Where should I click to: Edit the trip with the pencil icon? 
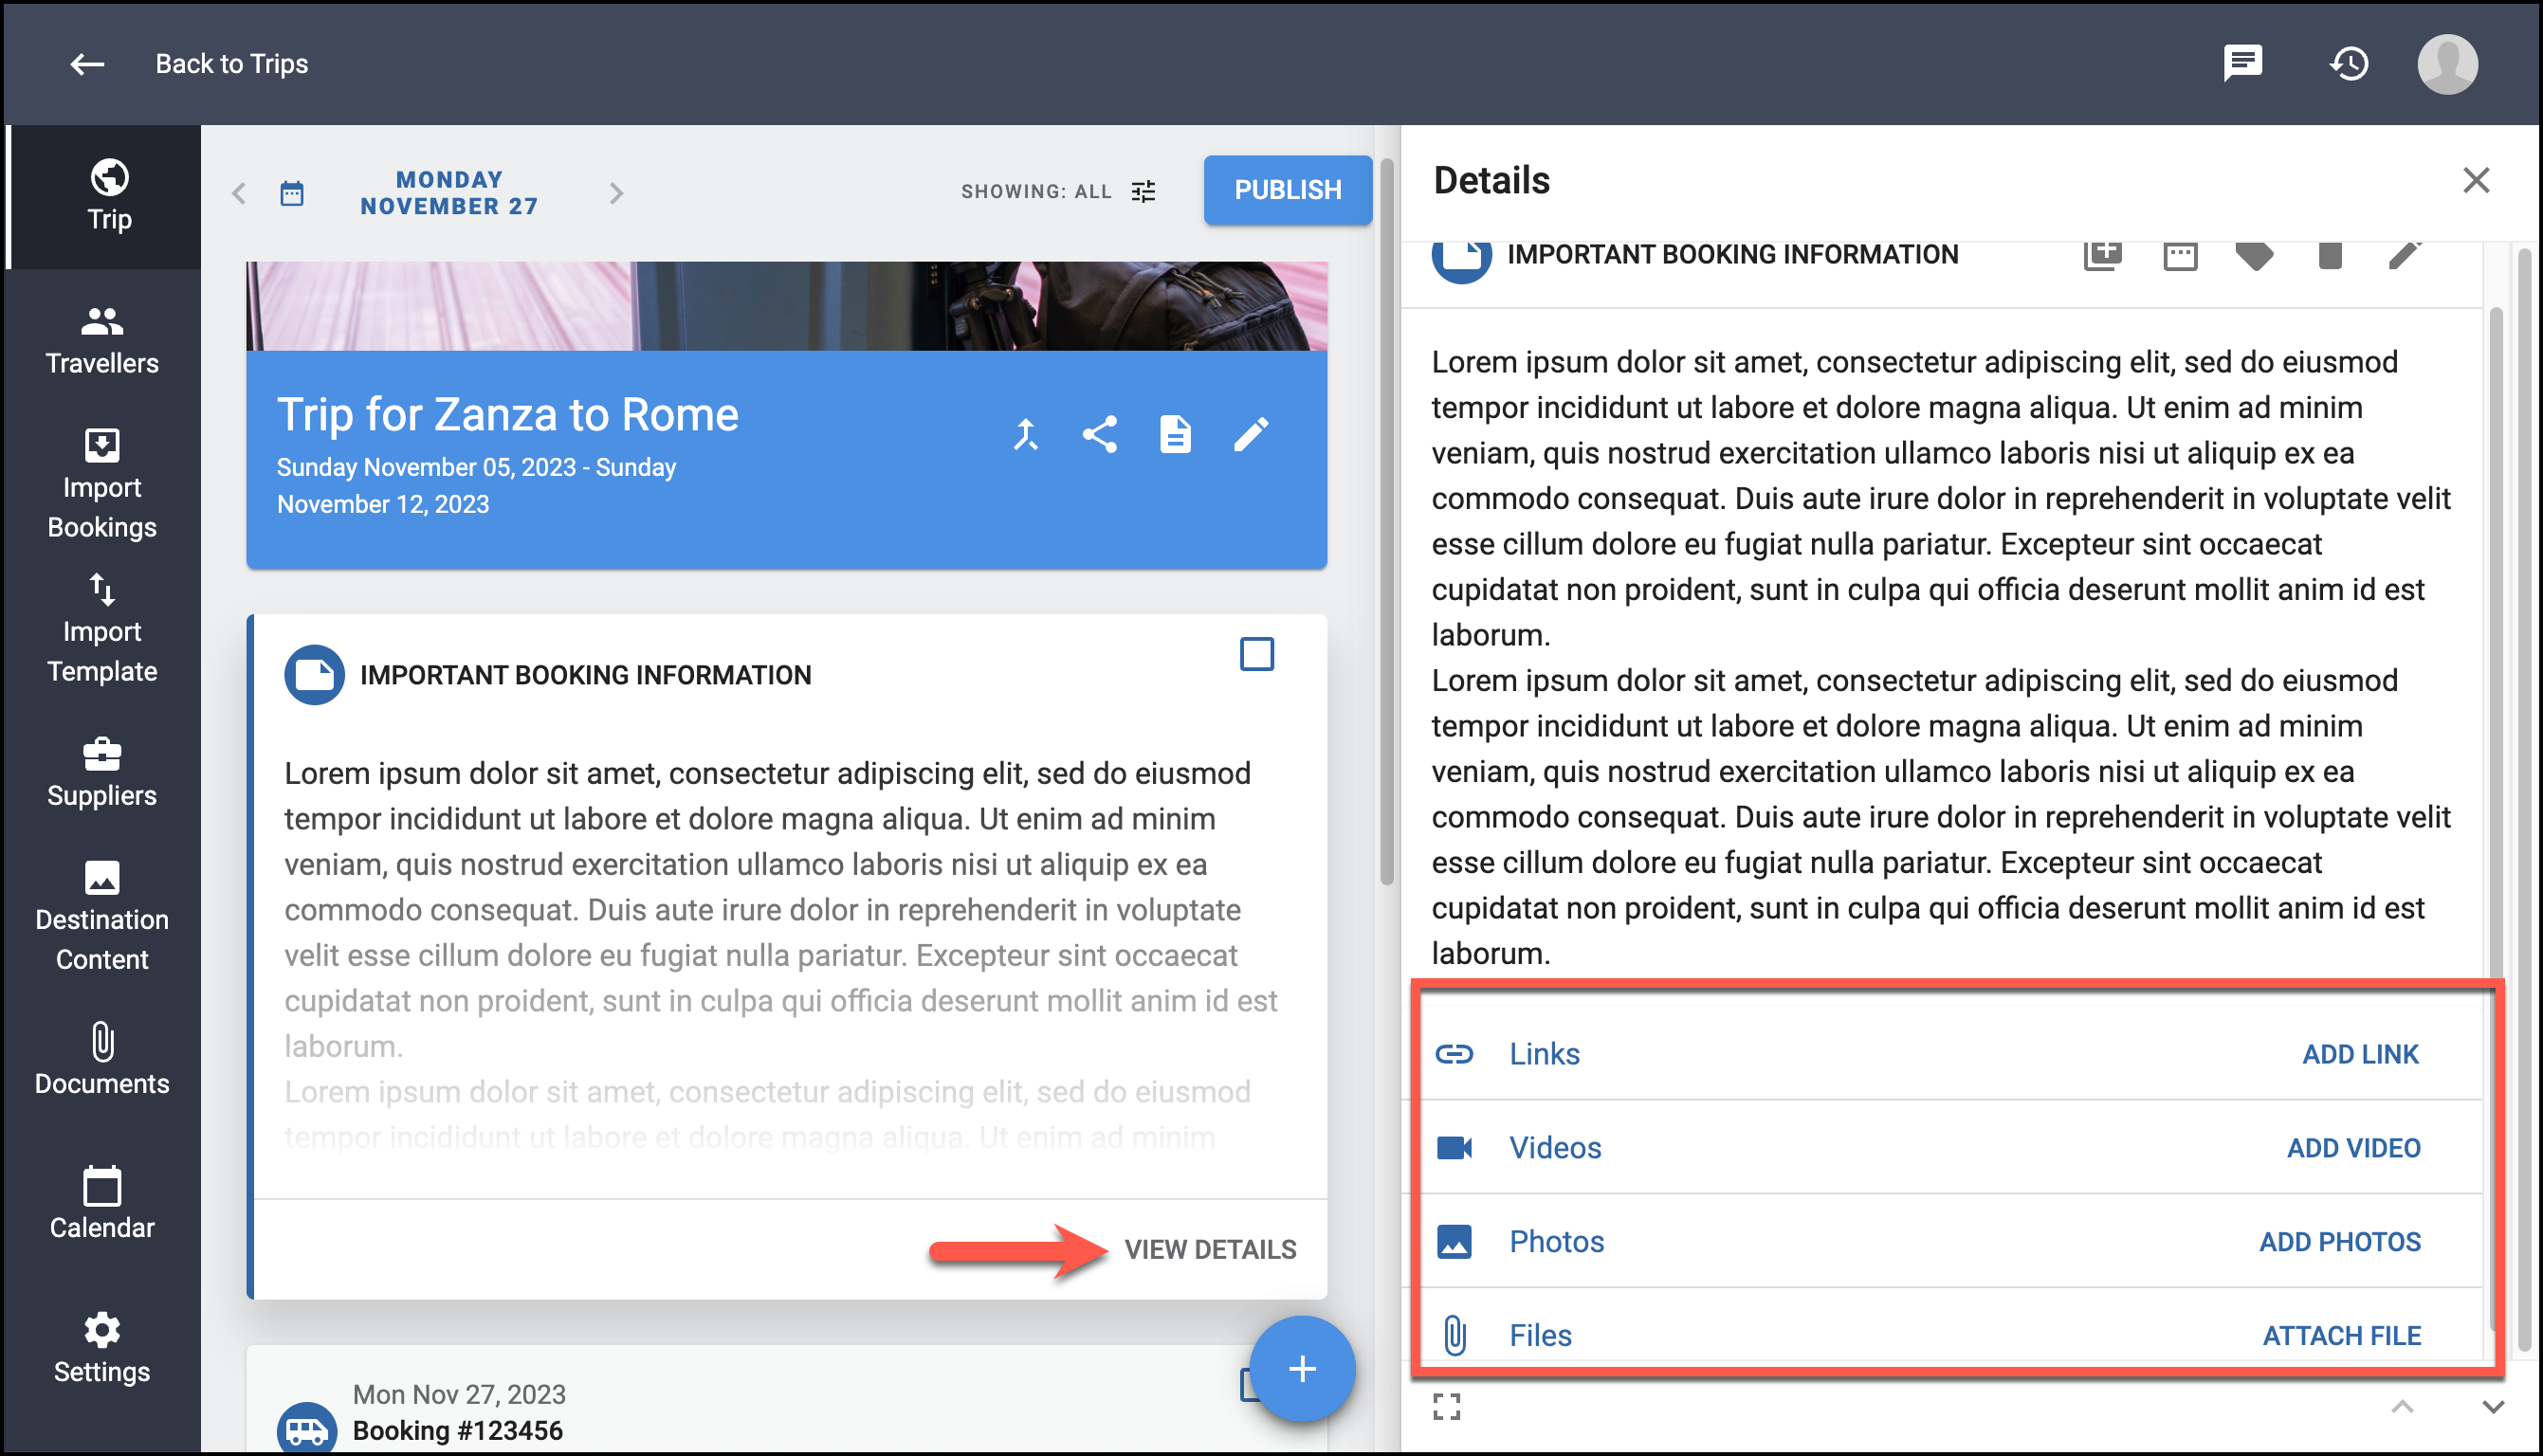[x=1251, y=434]
